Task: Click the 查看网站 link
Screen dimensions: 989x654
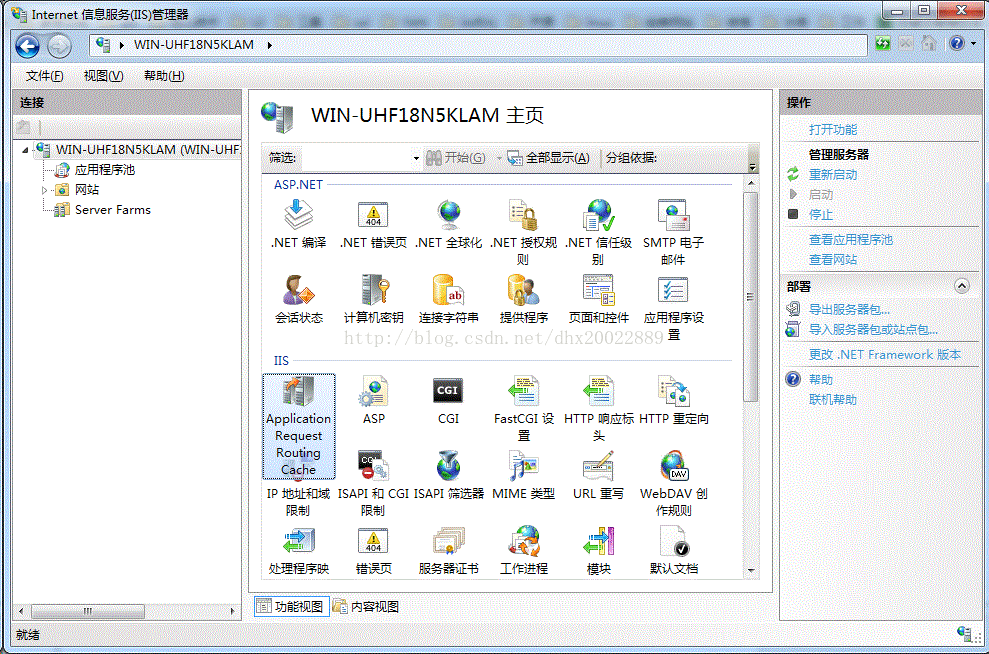Action: [x=833, y=260]
